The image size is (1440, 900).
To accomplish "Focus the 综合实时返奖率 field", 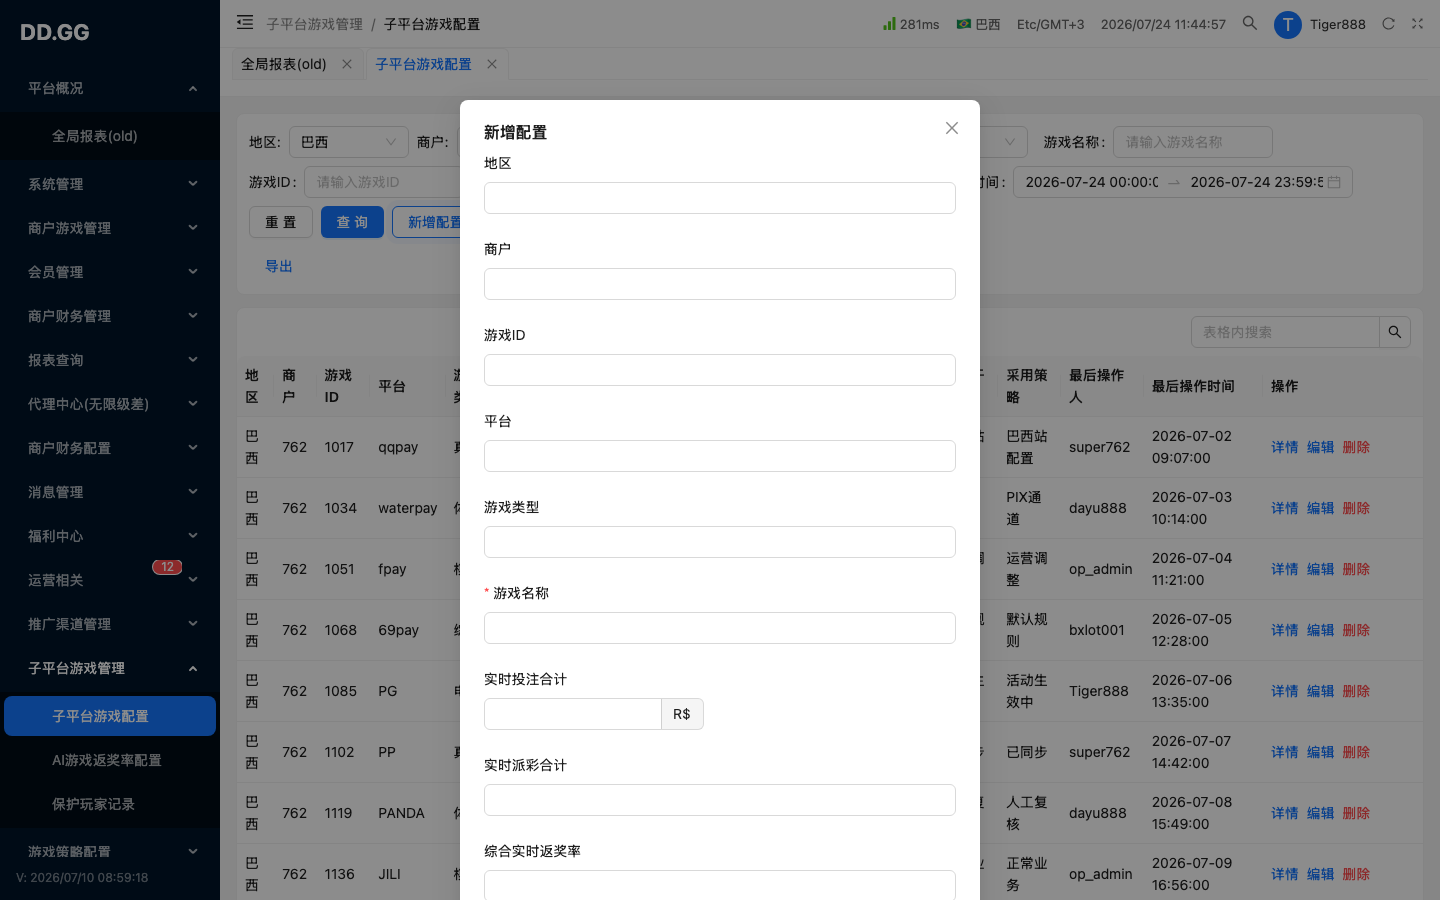I will click(x=720, y=885).
